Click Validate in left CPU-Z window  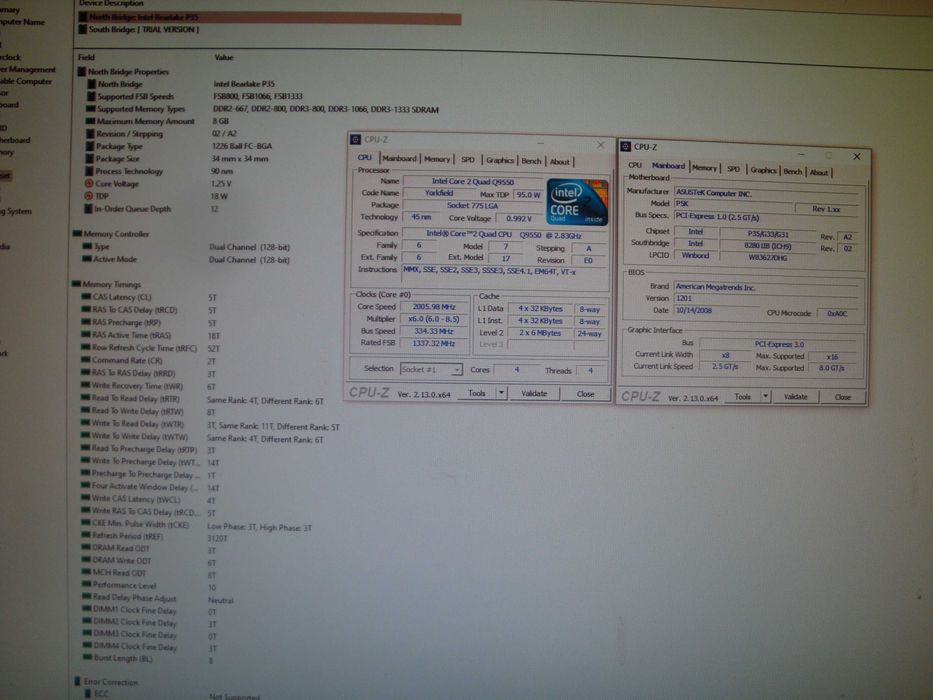(534, 394)
